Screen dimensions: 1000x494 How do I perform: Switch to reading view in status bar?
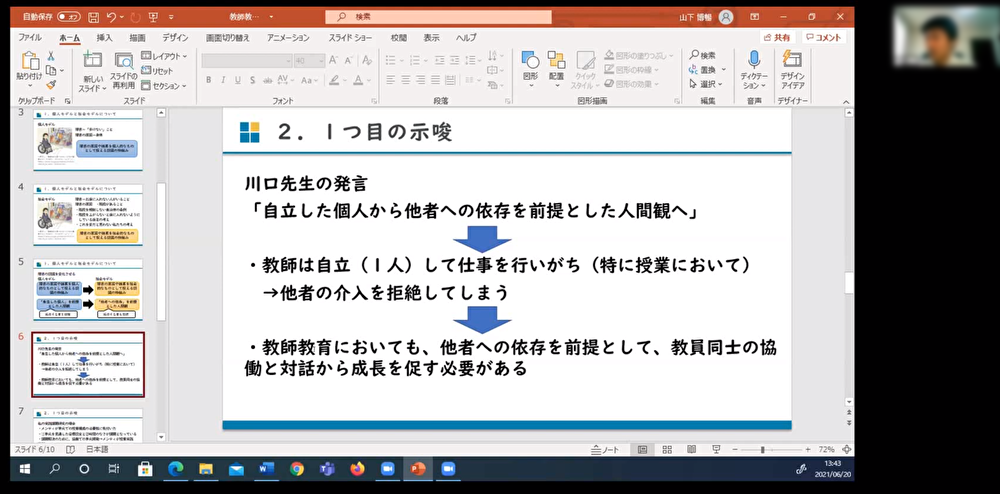coord(691,449)
